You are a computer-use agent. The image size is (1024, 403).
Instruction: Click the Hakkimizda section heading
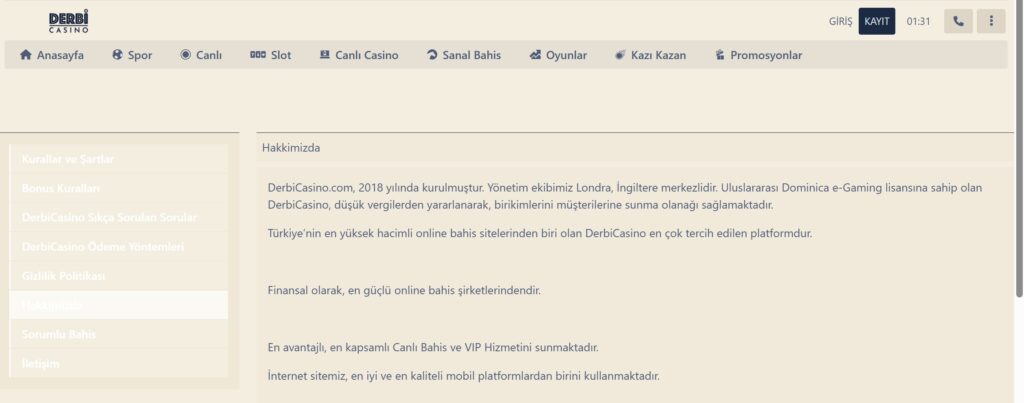click(291, 148)
